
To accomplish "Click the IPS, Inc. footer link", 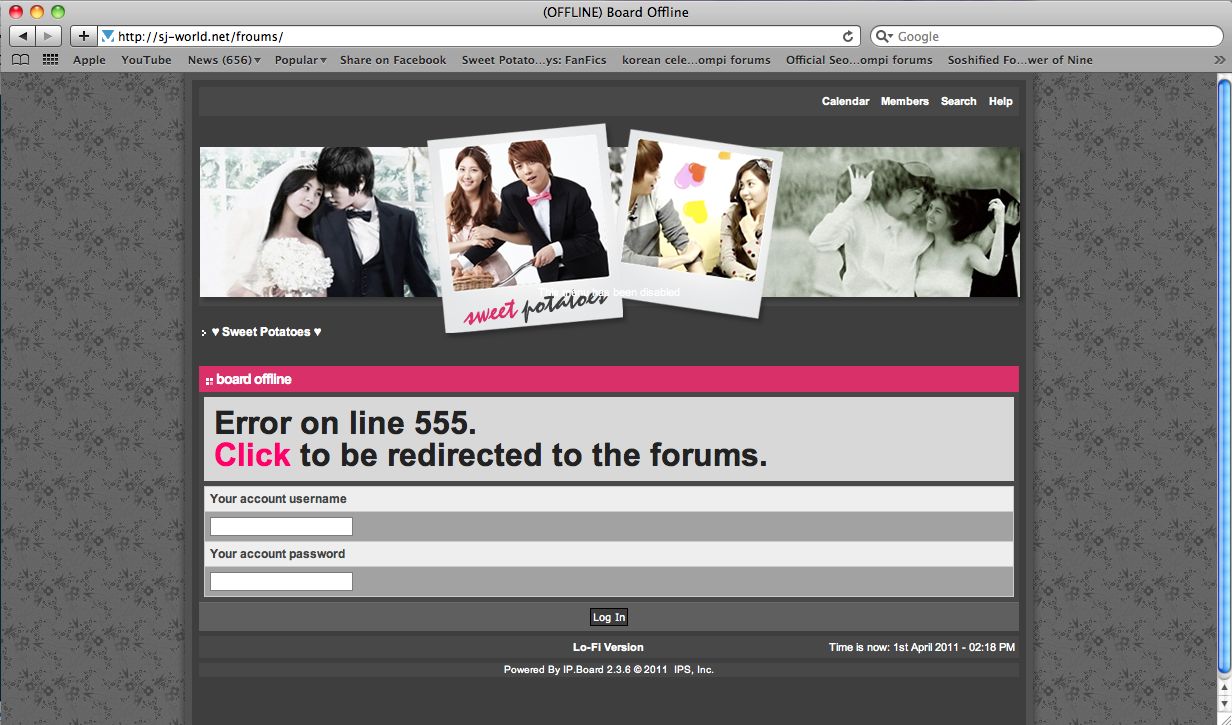I will 694,670.
